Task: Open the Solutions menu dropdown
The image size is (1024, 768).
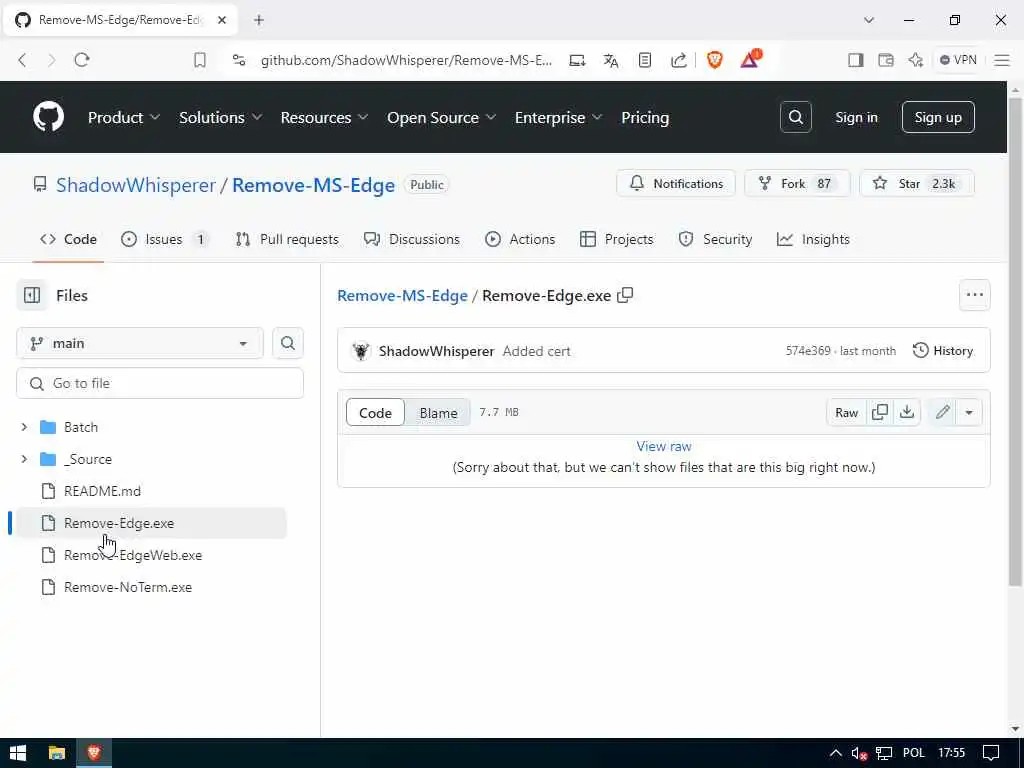Action: [221, 118]
